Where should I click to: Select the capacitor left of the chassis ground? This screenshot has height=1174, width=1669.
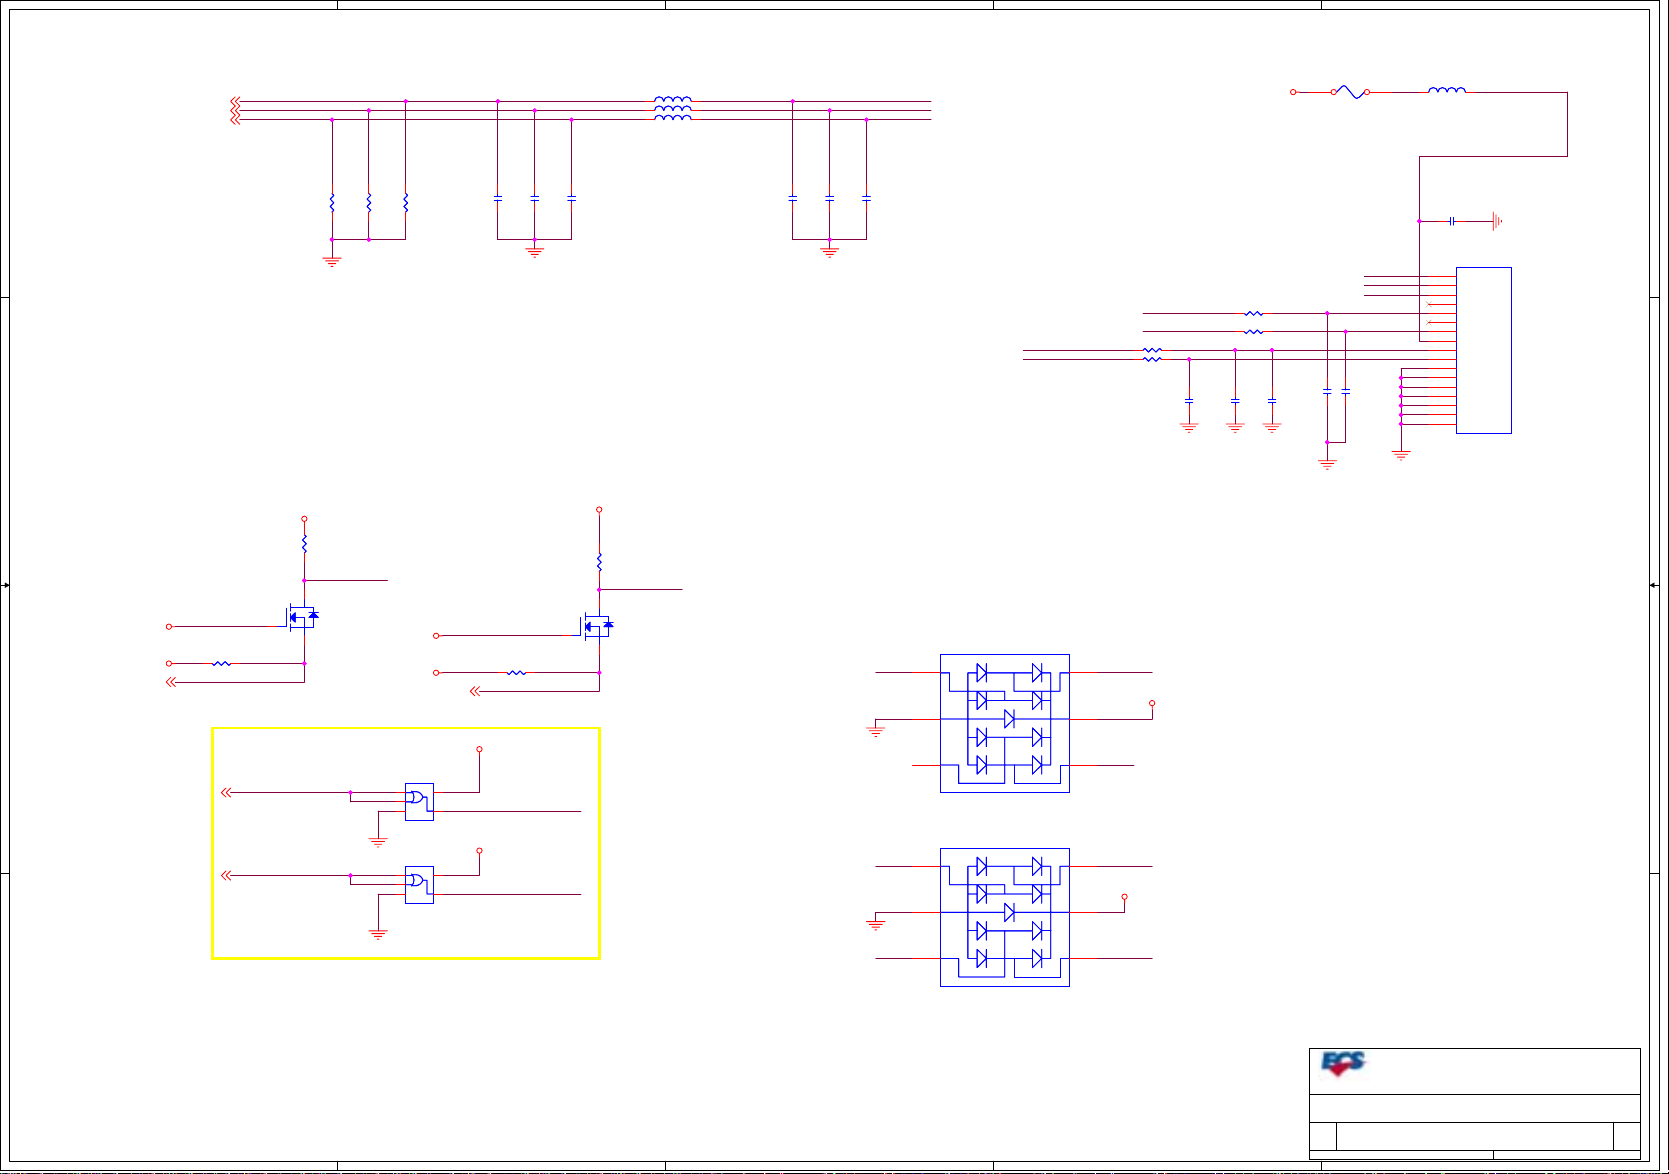[x=1451, y=221]
